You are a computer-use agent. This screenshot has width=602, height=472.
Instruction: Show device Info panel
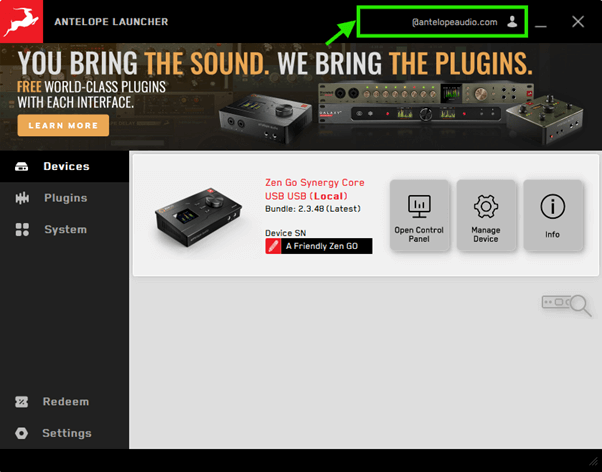point(553,215)
